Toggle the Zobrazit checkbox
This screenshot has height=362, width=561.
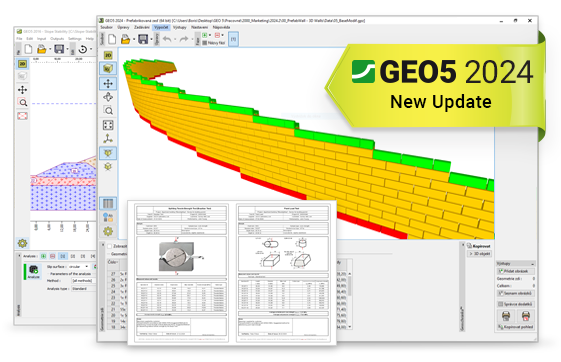tap(110, 246)
